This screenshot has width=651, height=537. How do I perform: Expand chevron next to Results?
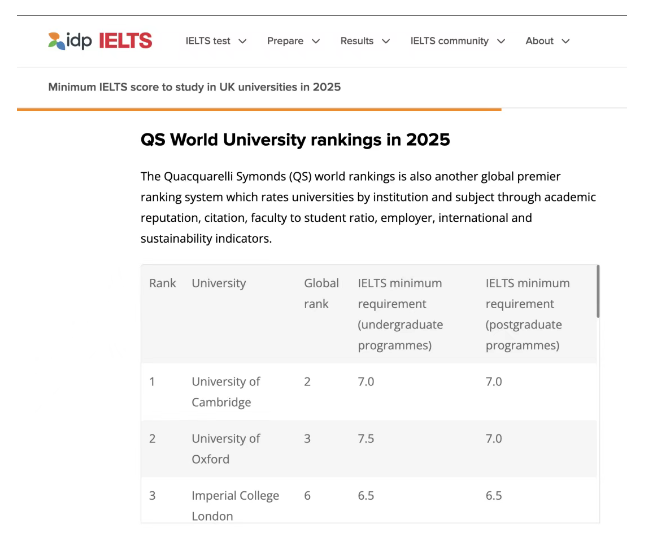tap(386, 41)
